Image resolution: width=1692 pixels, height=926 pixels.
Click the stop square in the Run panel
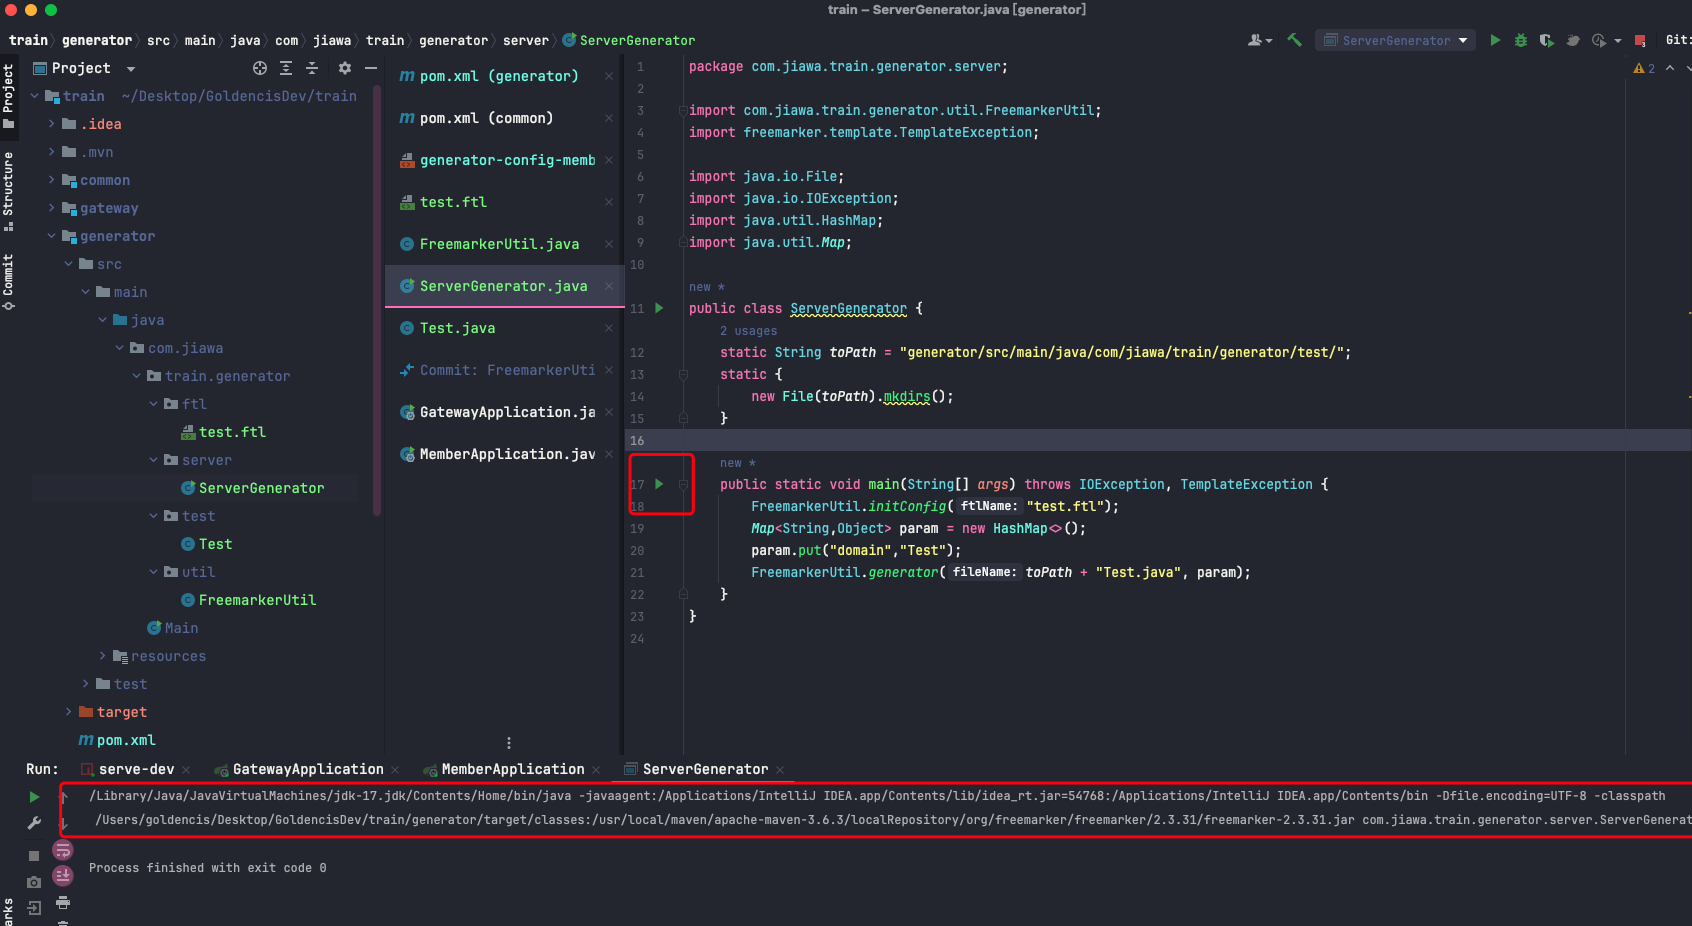pyautogui.click(x=34, y=856)
